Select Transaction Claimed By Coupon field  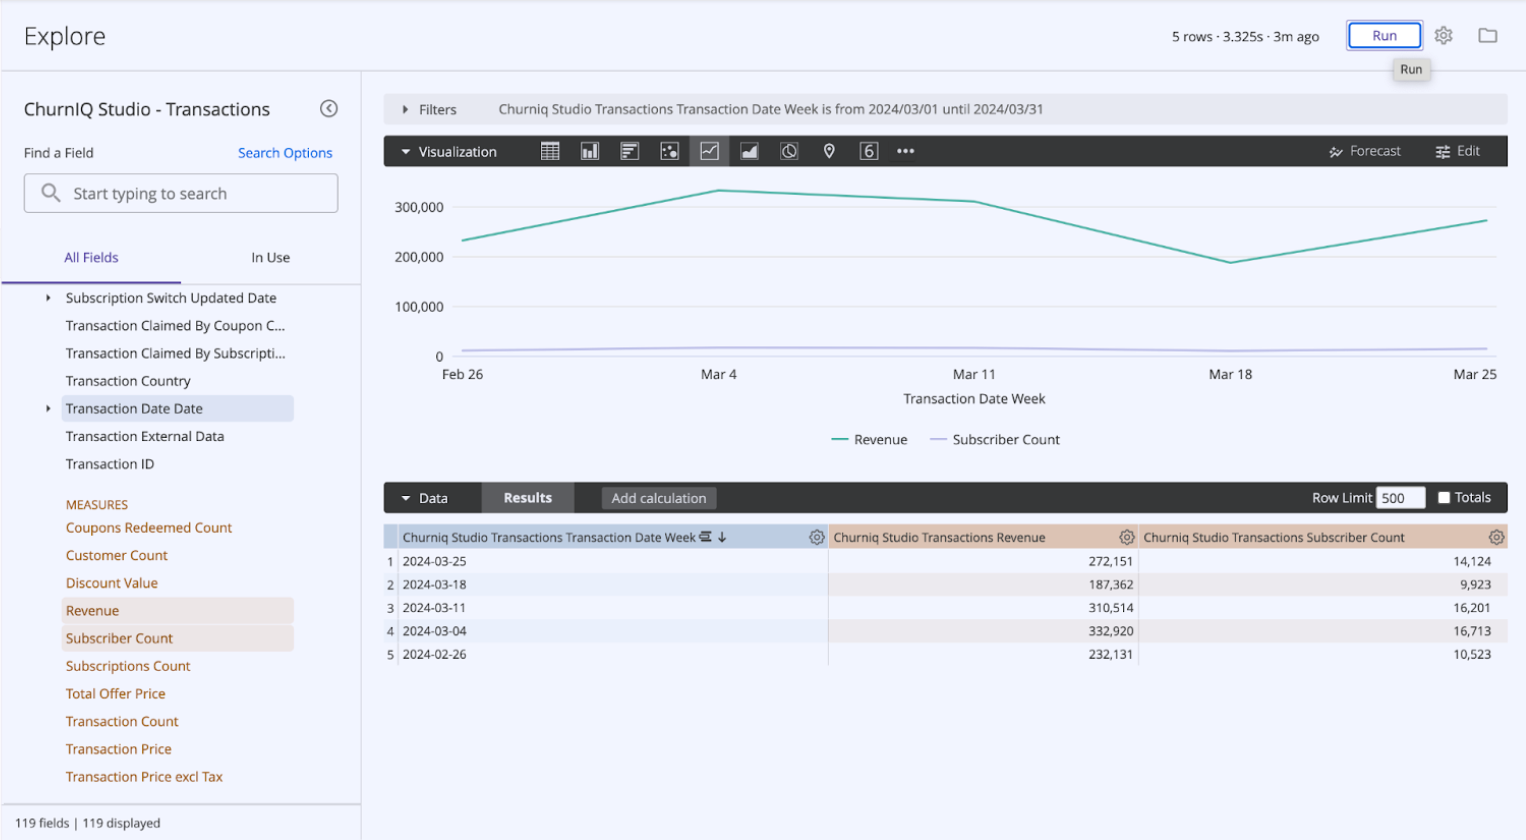pyautogui.click(x=175, y=326)
